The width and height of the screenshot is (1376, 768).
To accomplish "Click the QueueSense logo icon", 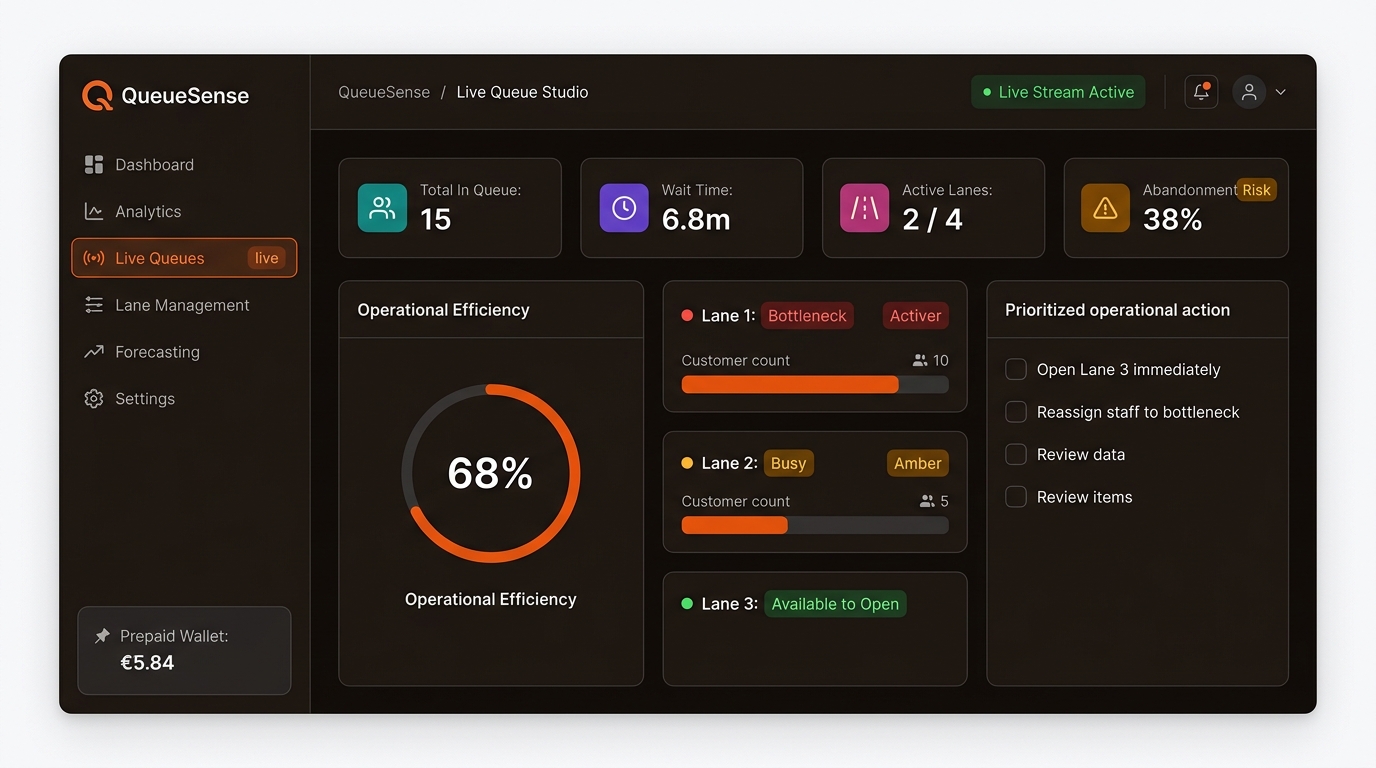I will (x=97, y=96).
